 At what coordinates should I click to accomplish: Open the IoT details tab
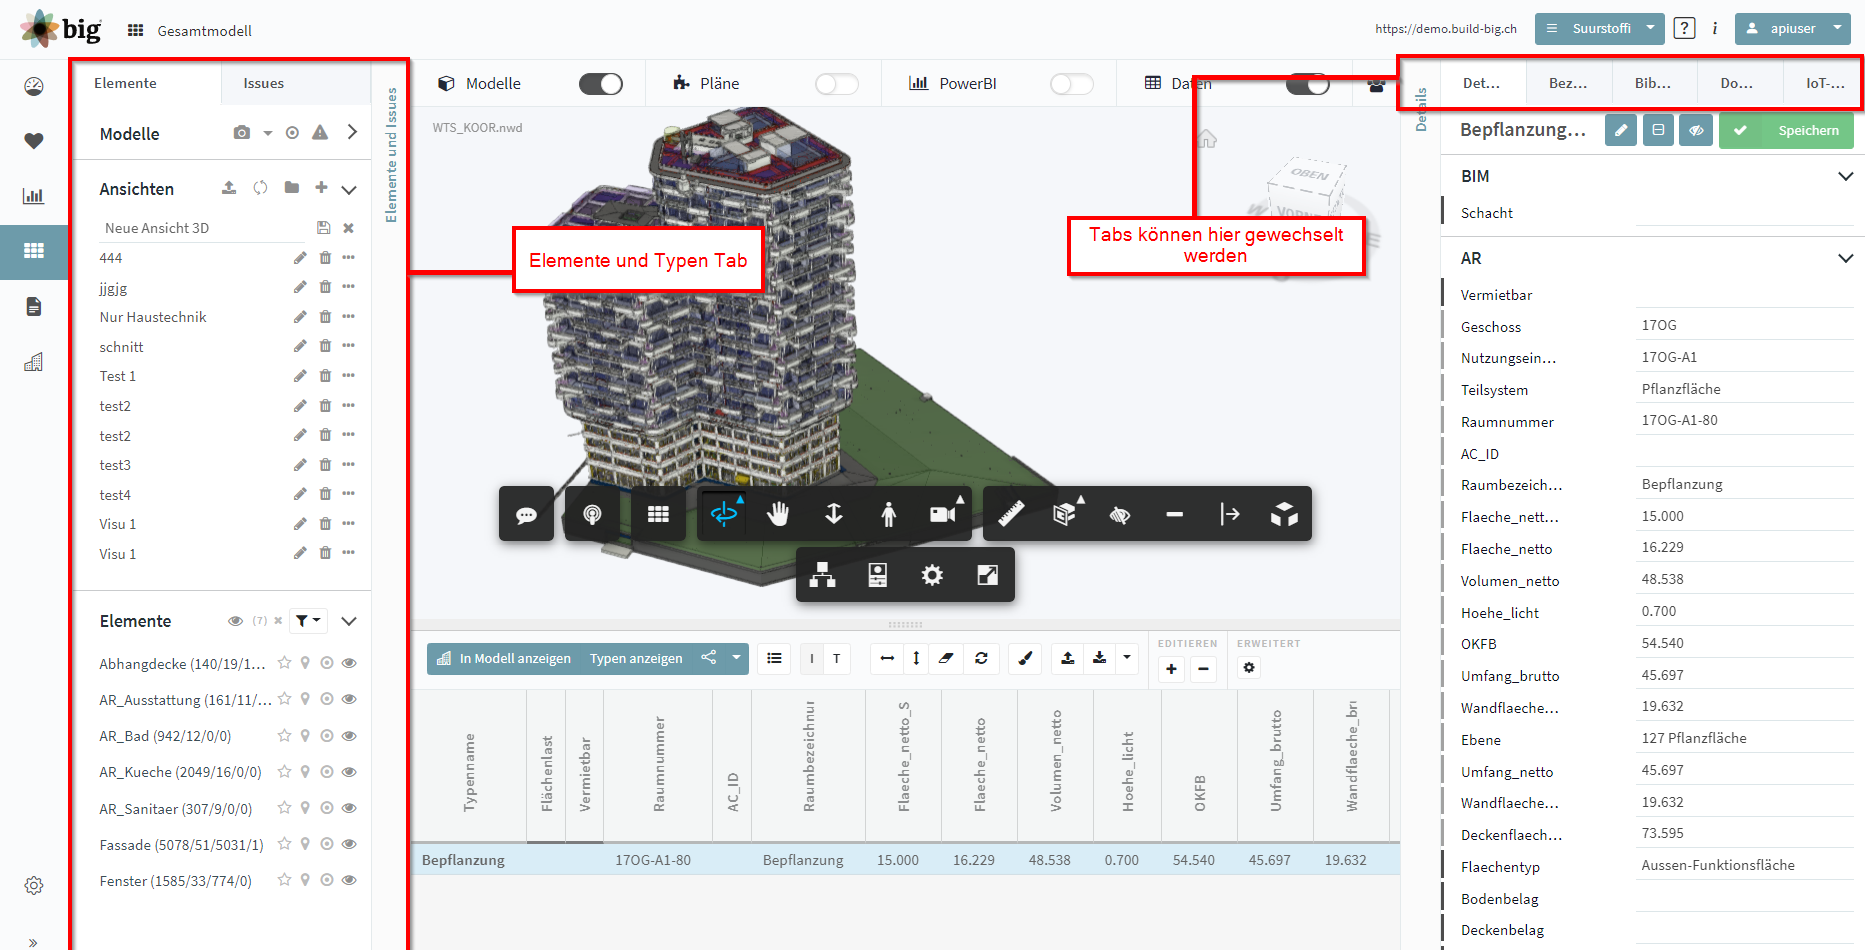click(x=1824, y=83)
